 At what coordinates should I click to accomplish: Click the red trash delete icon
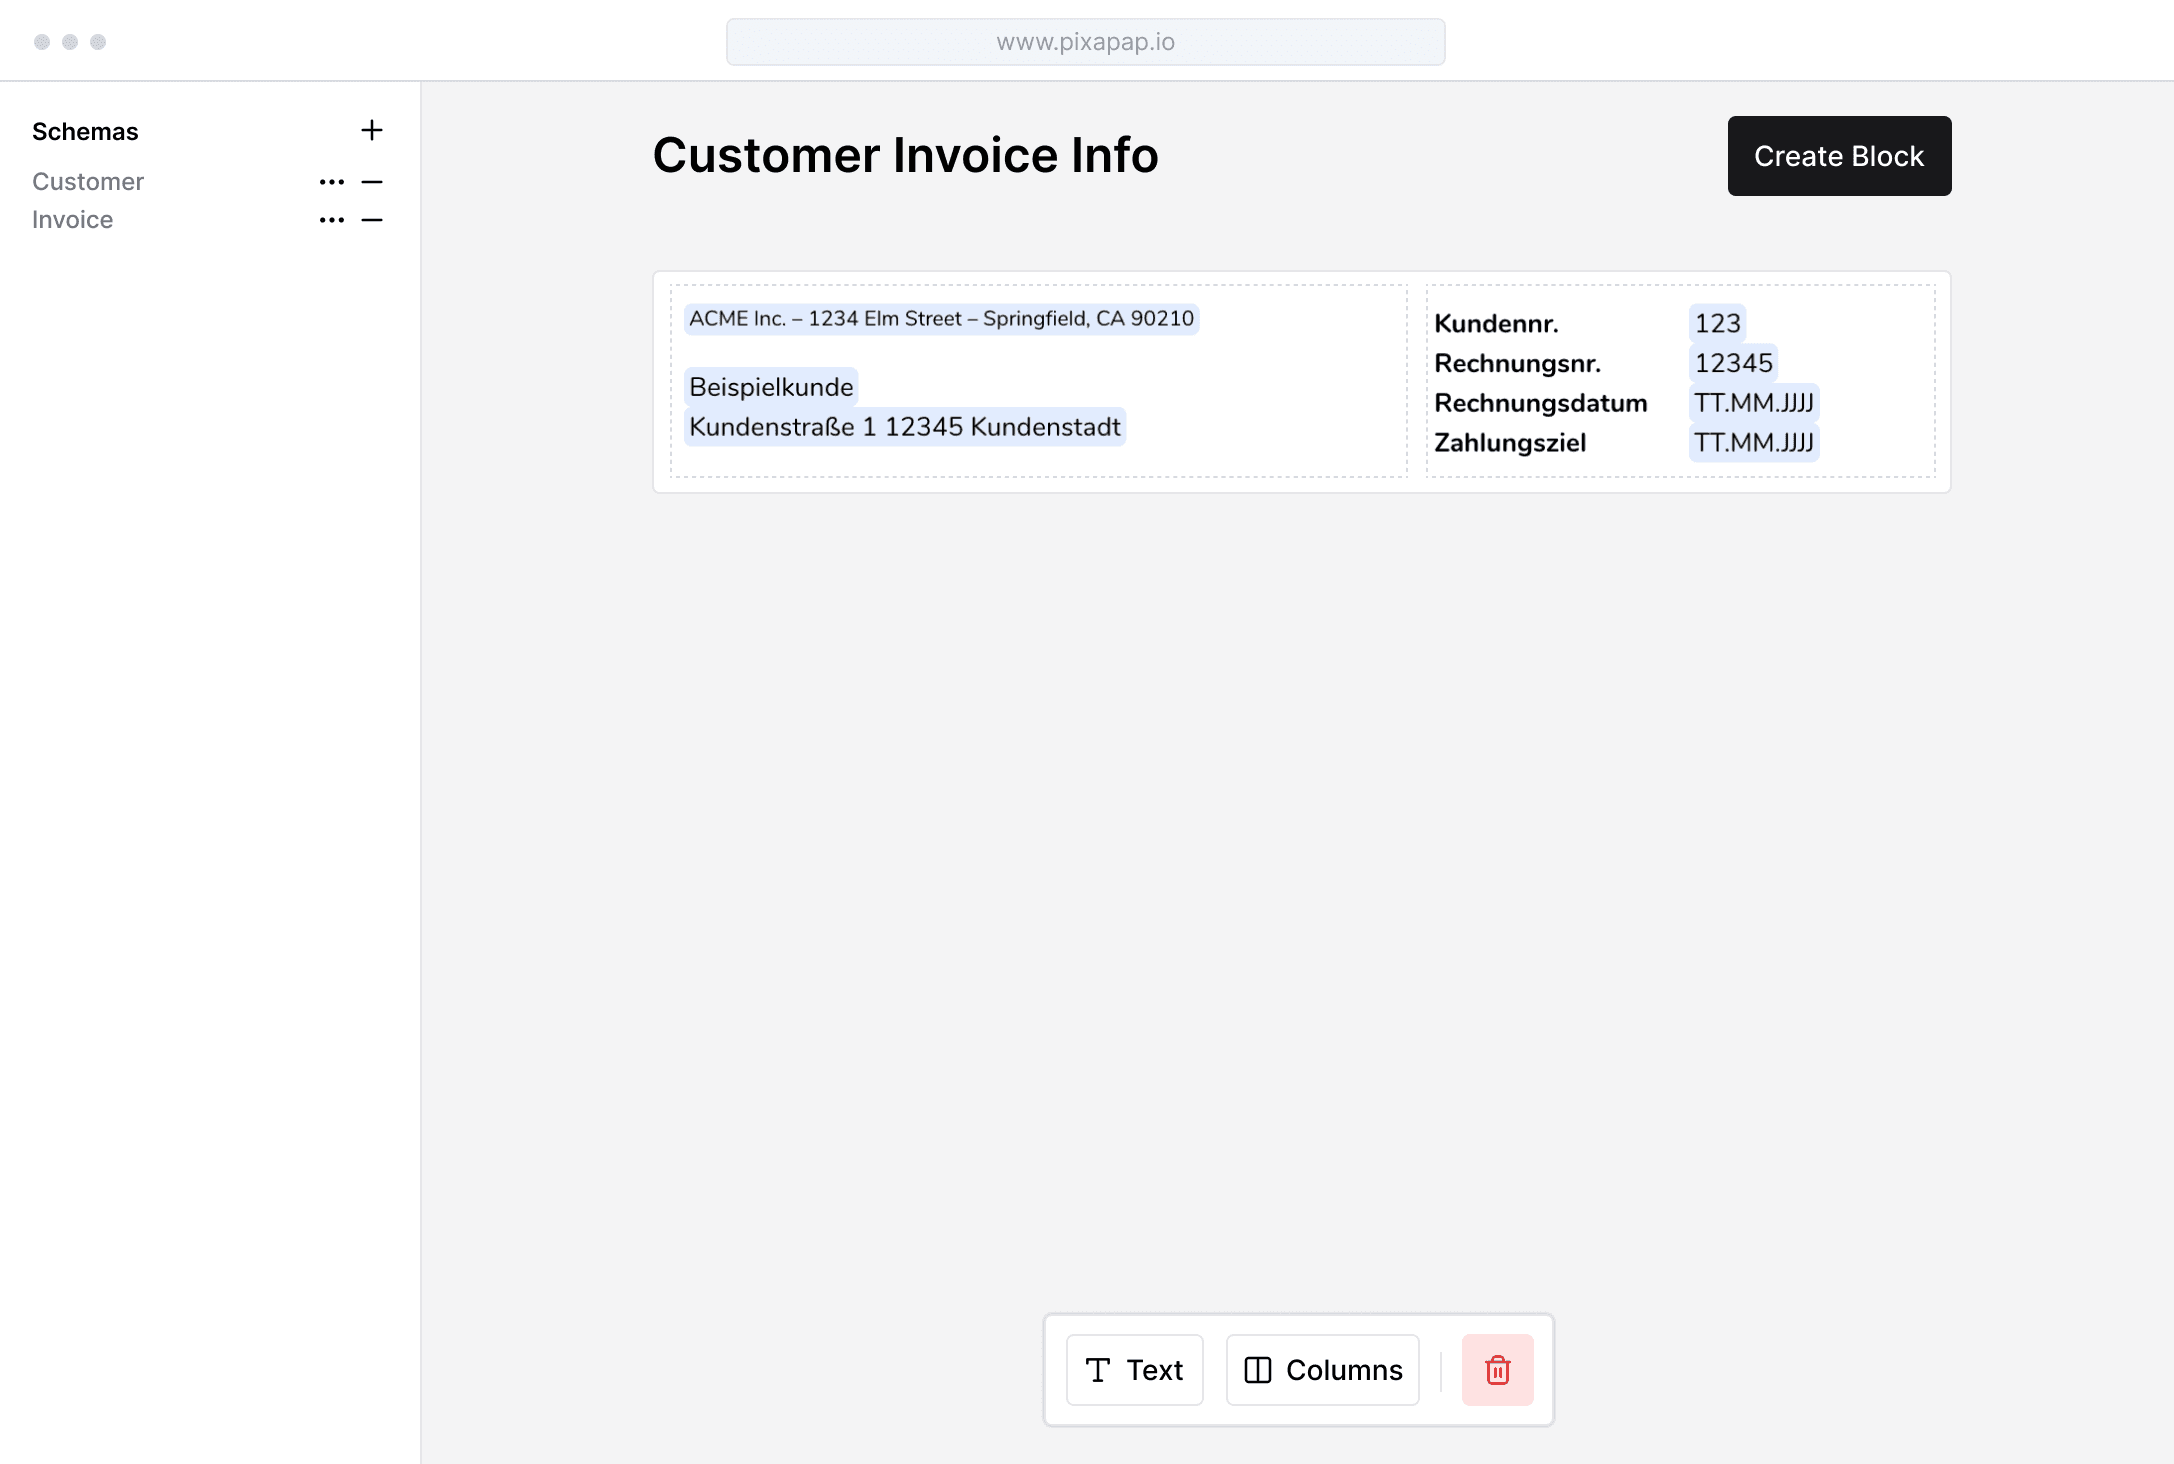click(1497, 1369)
